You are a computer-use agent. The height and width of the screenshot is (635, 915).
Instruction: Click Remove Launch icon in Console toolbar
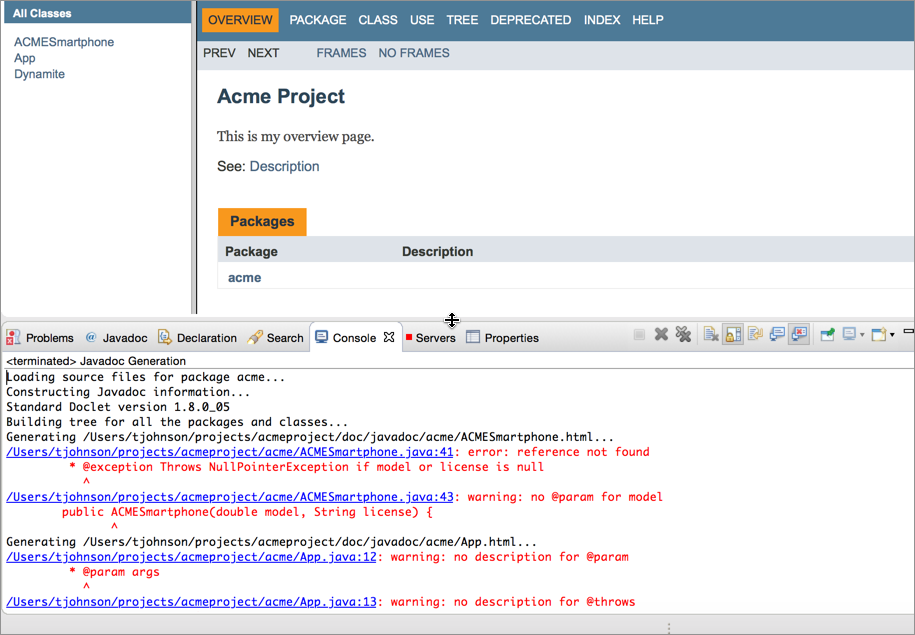point(661,335)
